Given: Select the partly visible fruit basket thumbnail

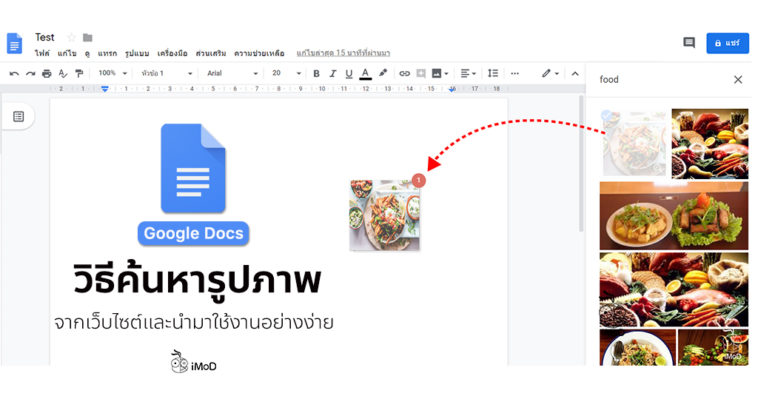Looking at the screenshot, I should (713, 348).
